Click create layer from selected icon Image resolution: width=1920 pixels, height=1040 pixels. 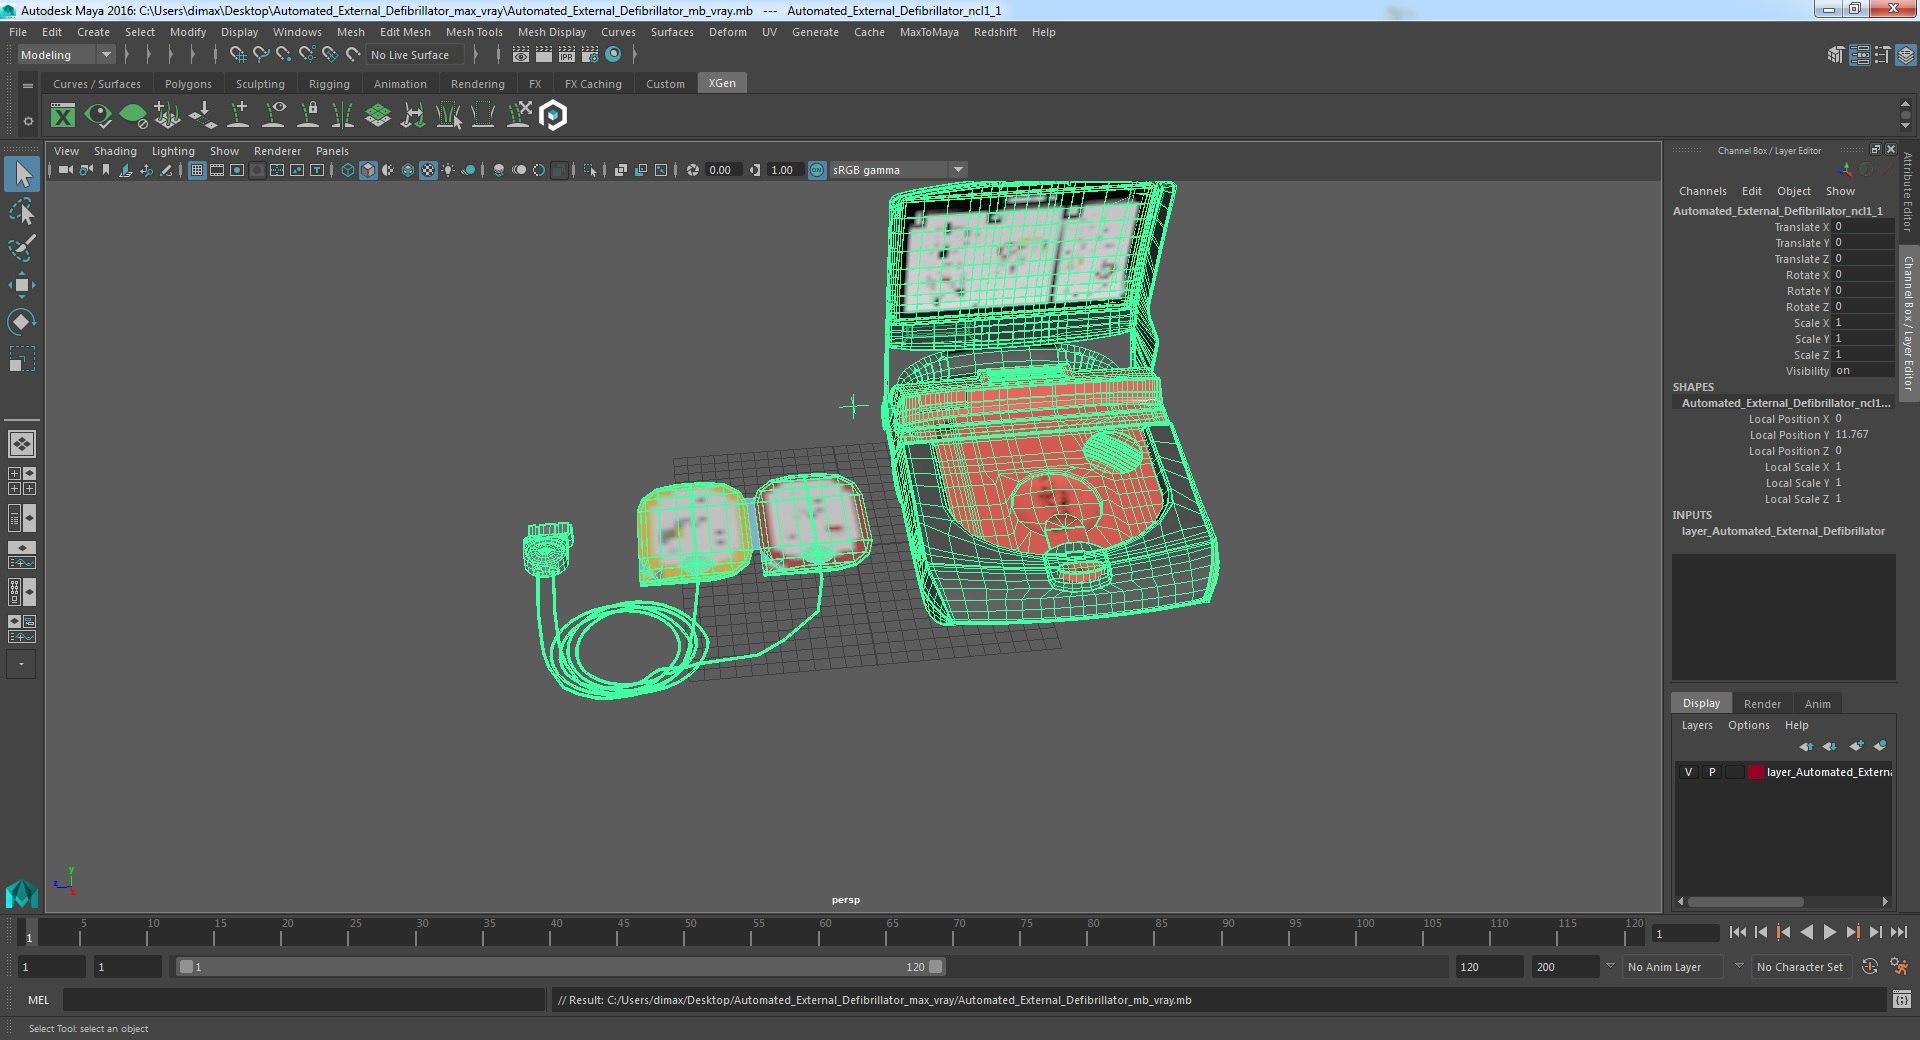(1880, 746)
